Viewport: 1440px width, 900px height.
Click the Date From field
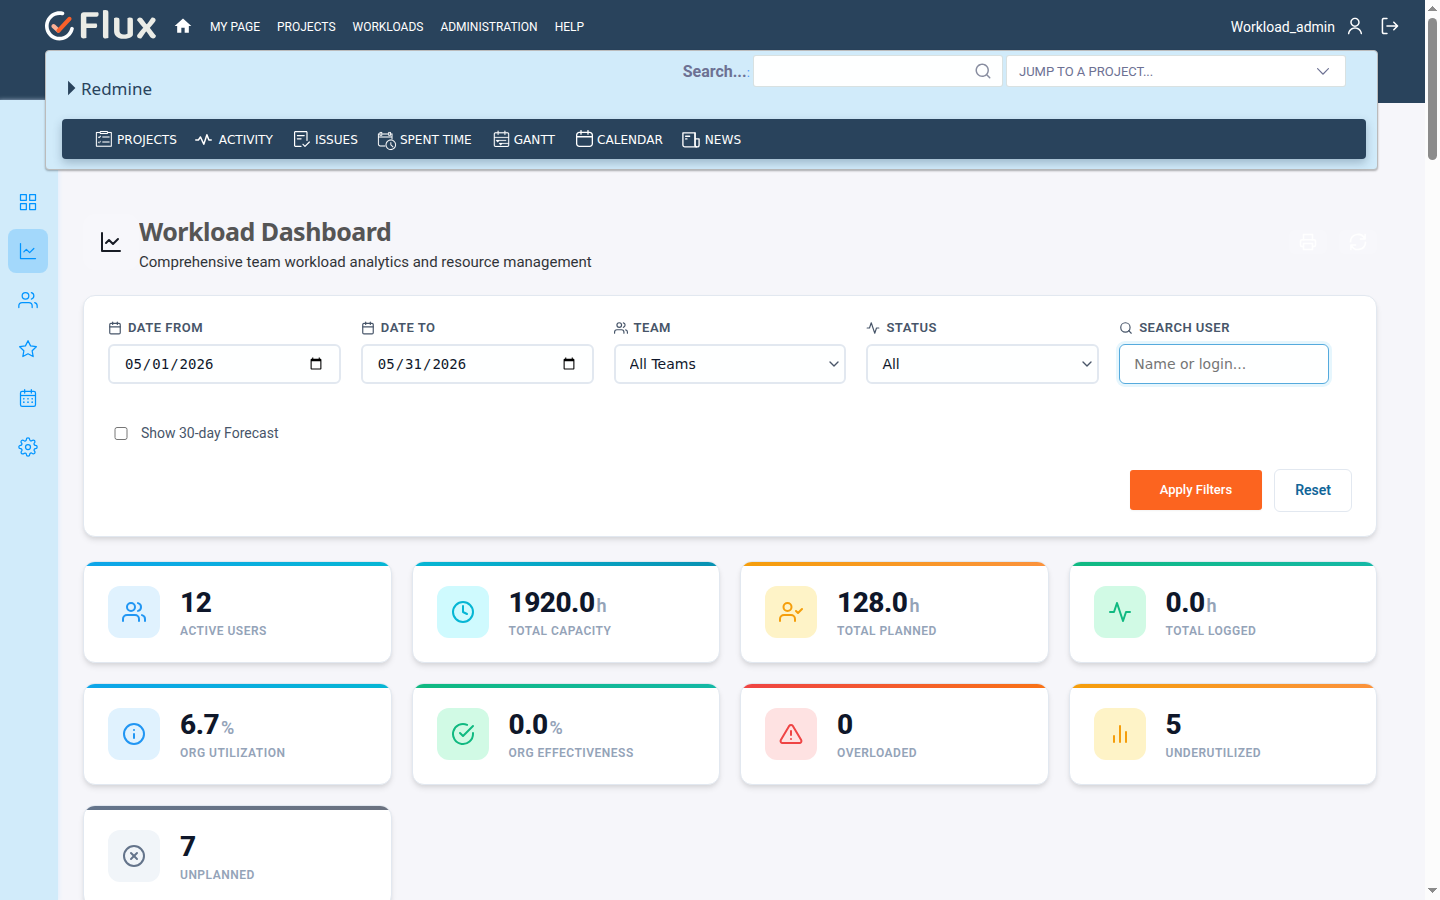click(x=224, y=364)
